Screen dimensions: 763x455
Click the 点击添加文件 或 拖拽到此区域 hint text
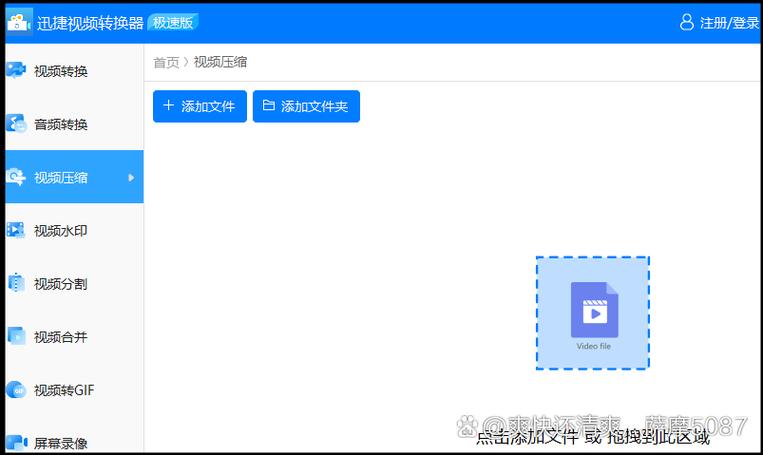pyautogui.click(x=593, y=437)
